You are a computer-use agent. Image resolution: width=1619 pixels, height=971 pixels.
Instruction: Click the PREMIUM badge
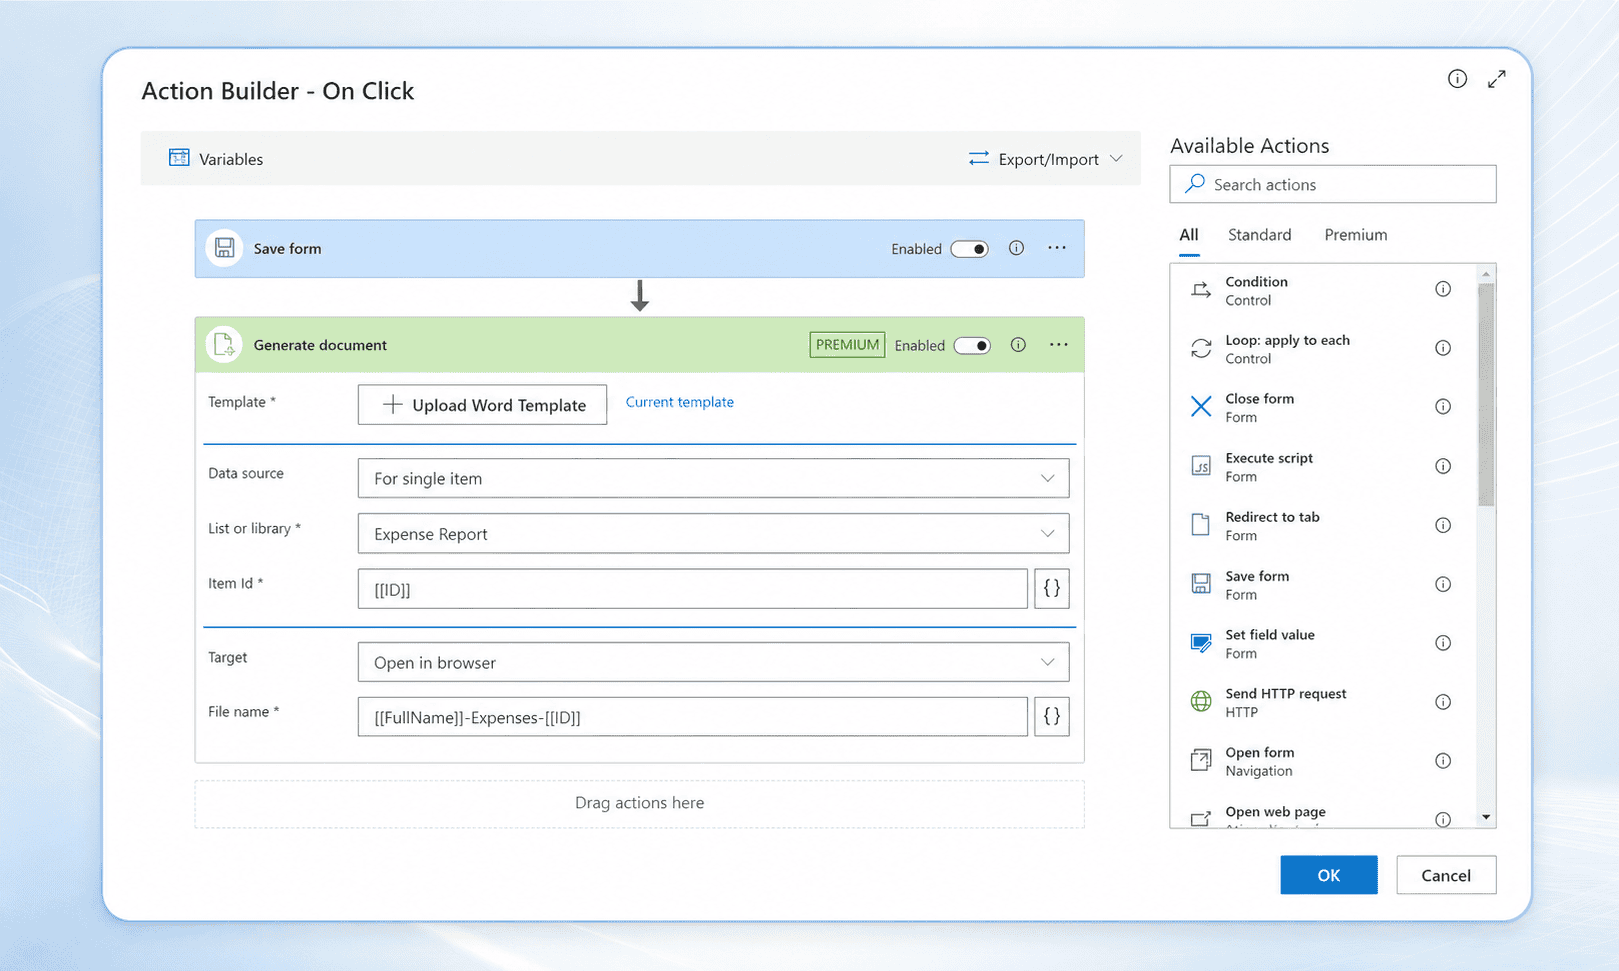point(847,345)
